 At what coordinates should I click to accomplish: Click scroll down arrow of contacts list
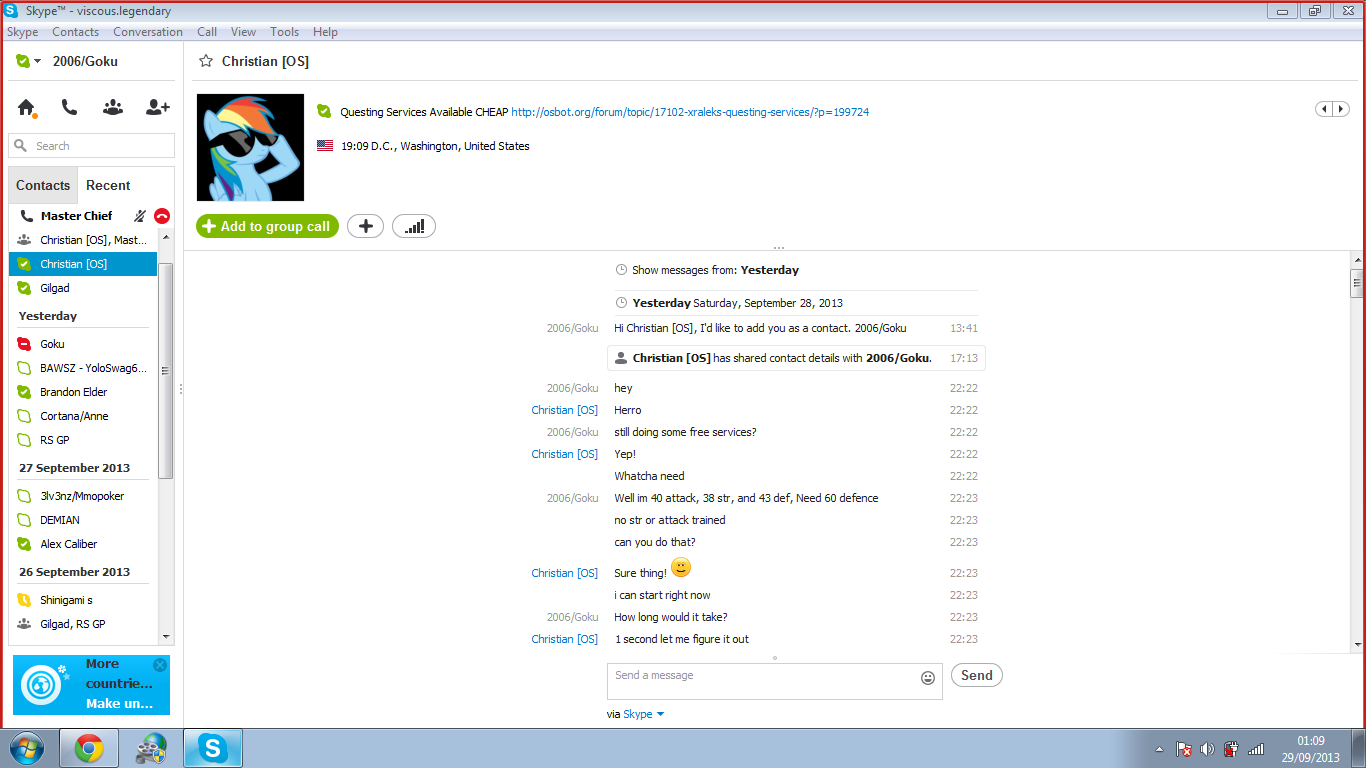[166, 636]
